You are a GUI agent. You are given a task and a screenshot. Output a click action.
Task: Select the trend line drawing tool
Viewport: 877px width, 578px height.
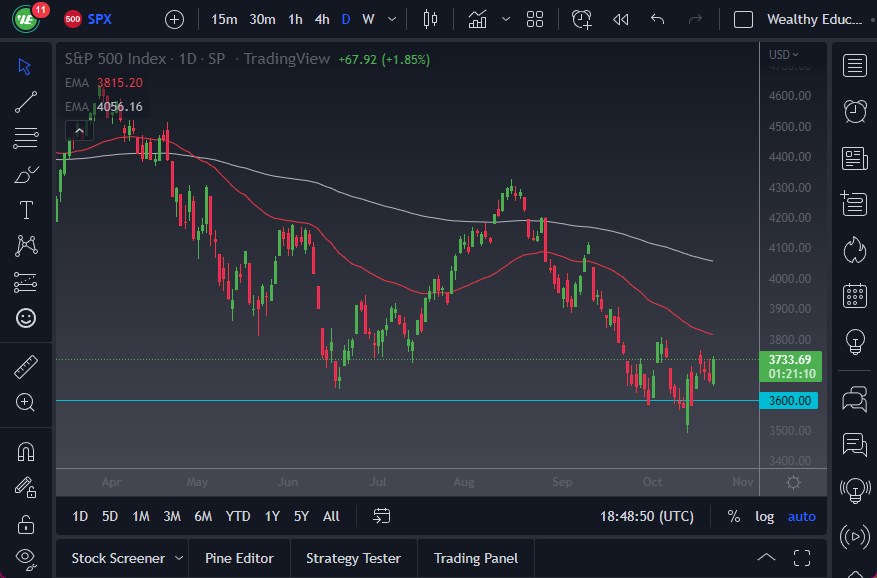25,102
